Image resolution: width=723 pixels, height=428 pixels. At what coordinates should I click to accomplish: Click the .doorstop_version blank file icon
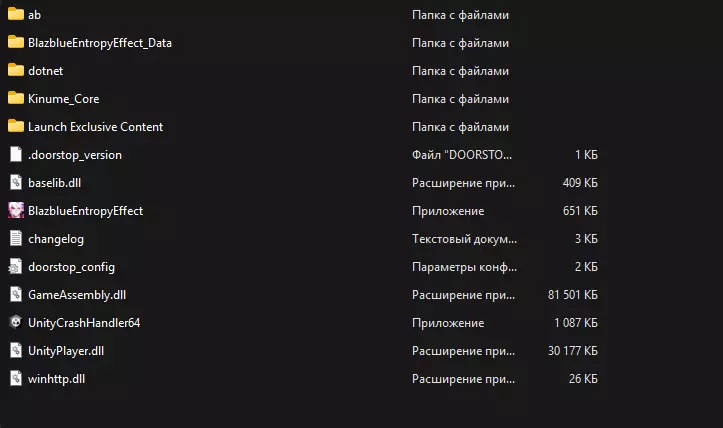[15, 155]
